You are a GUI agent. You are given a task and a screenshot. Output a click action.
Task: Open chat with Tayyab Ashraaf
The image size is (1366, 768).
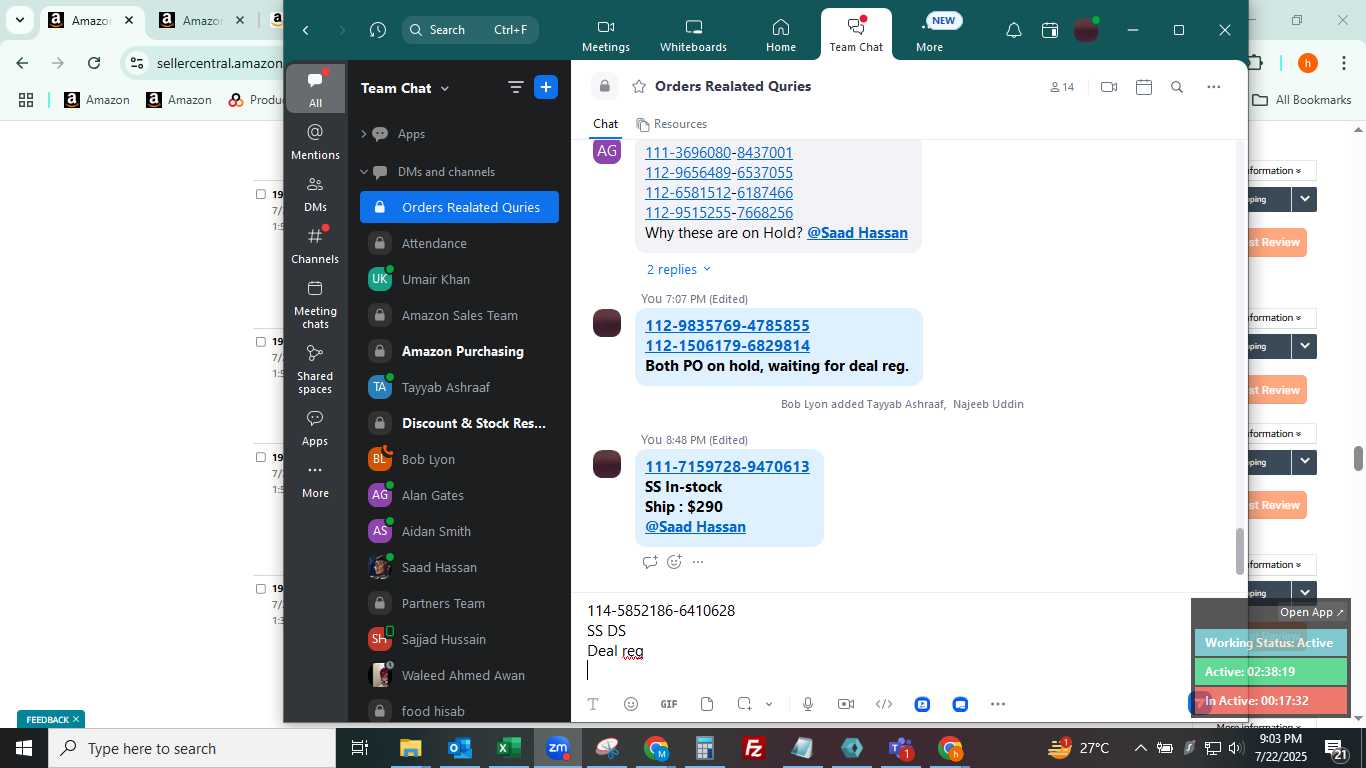coord(459,387)
